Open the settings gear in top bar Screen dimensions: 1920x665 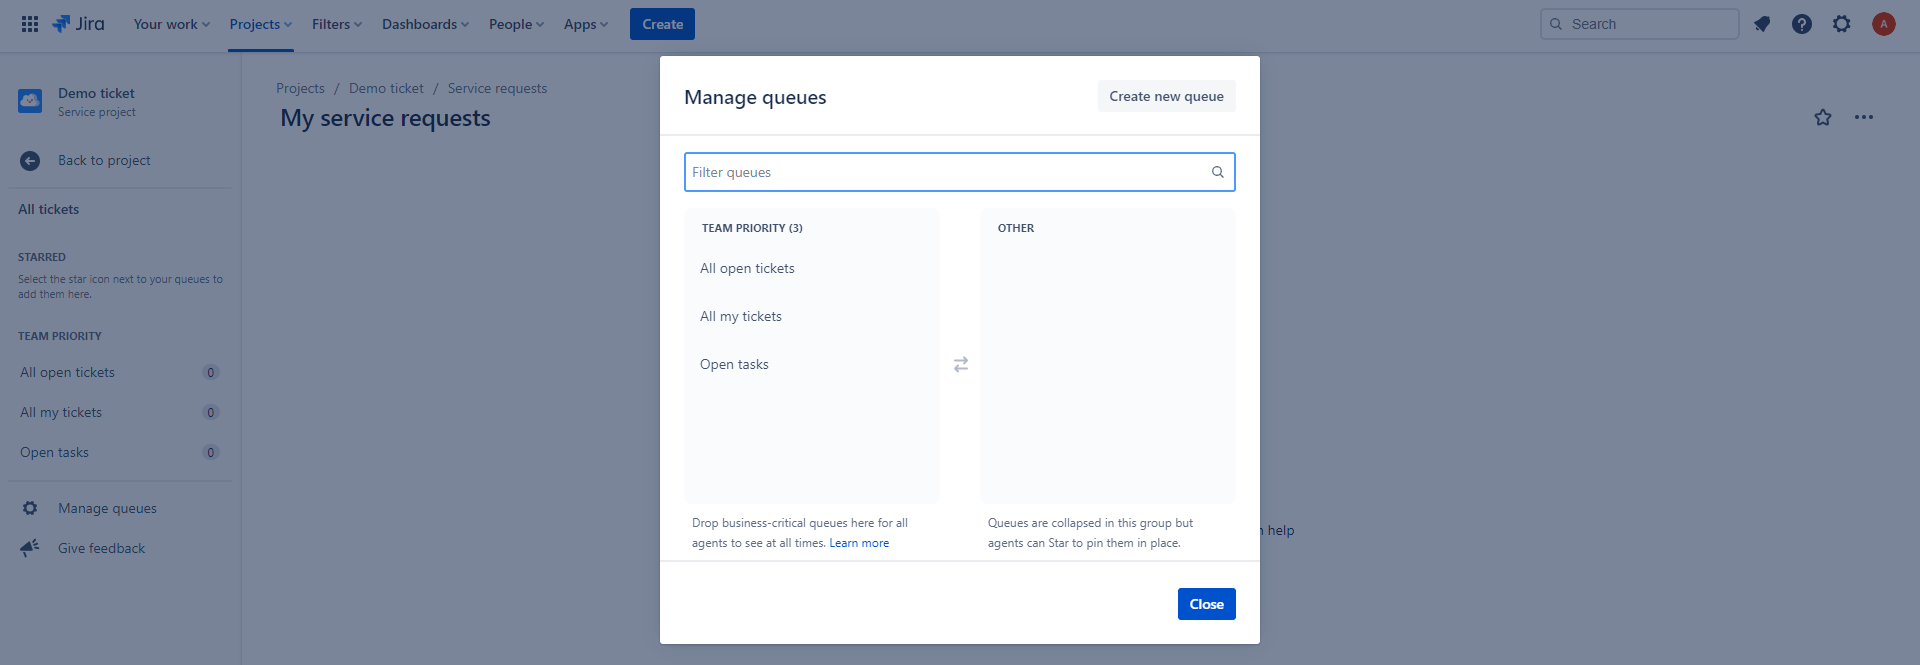1842,24
